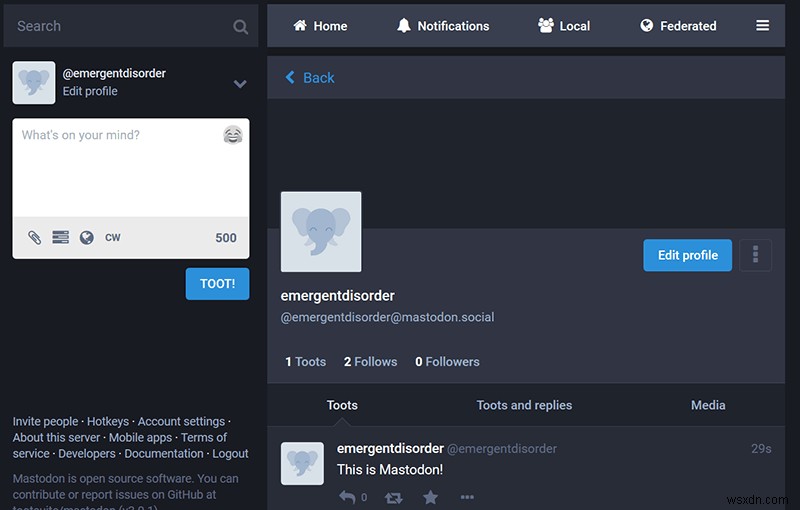Add a poll using the poll icon
Viewport: 800px width, 510px height.
tap(60, 237)
